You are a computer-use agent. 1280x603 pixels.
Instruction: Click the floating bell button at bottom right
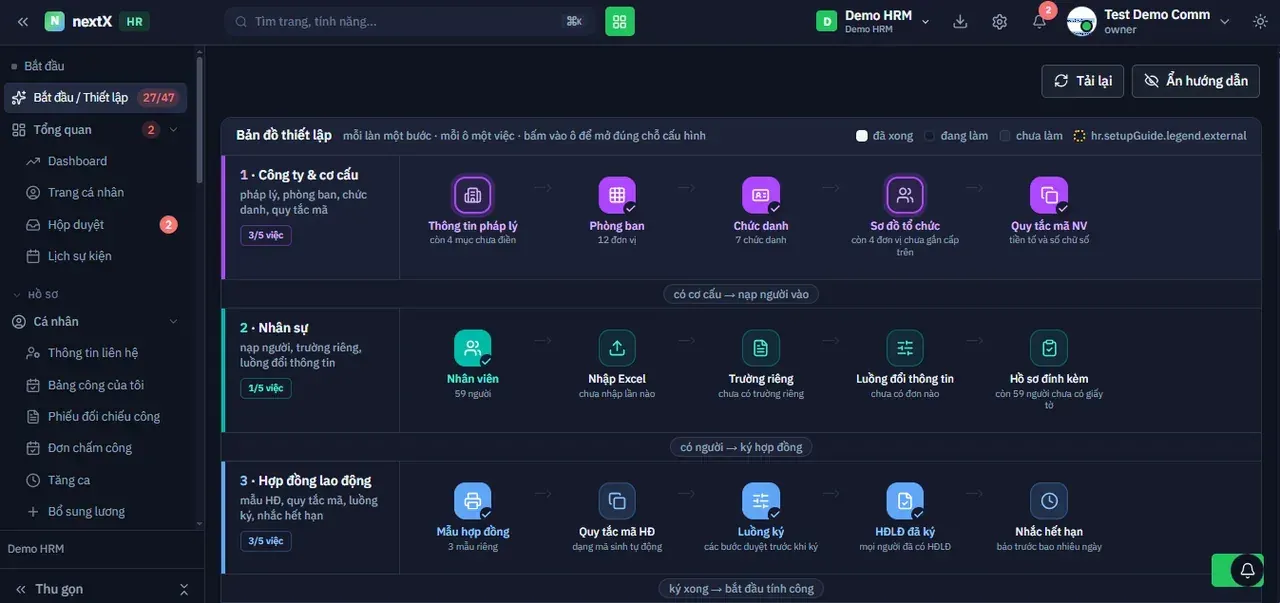point(1247,570)
